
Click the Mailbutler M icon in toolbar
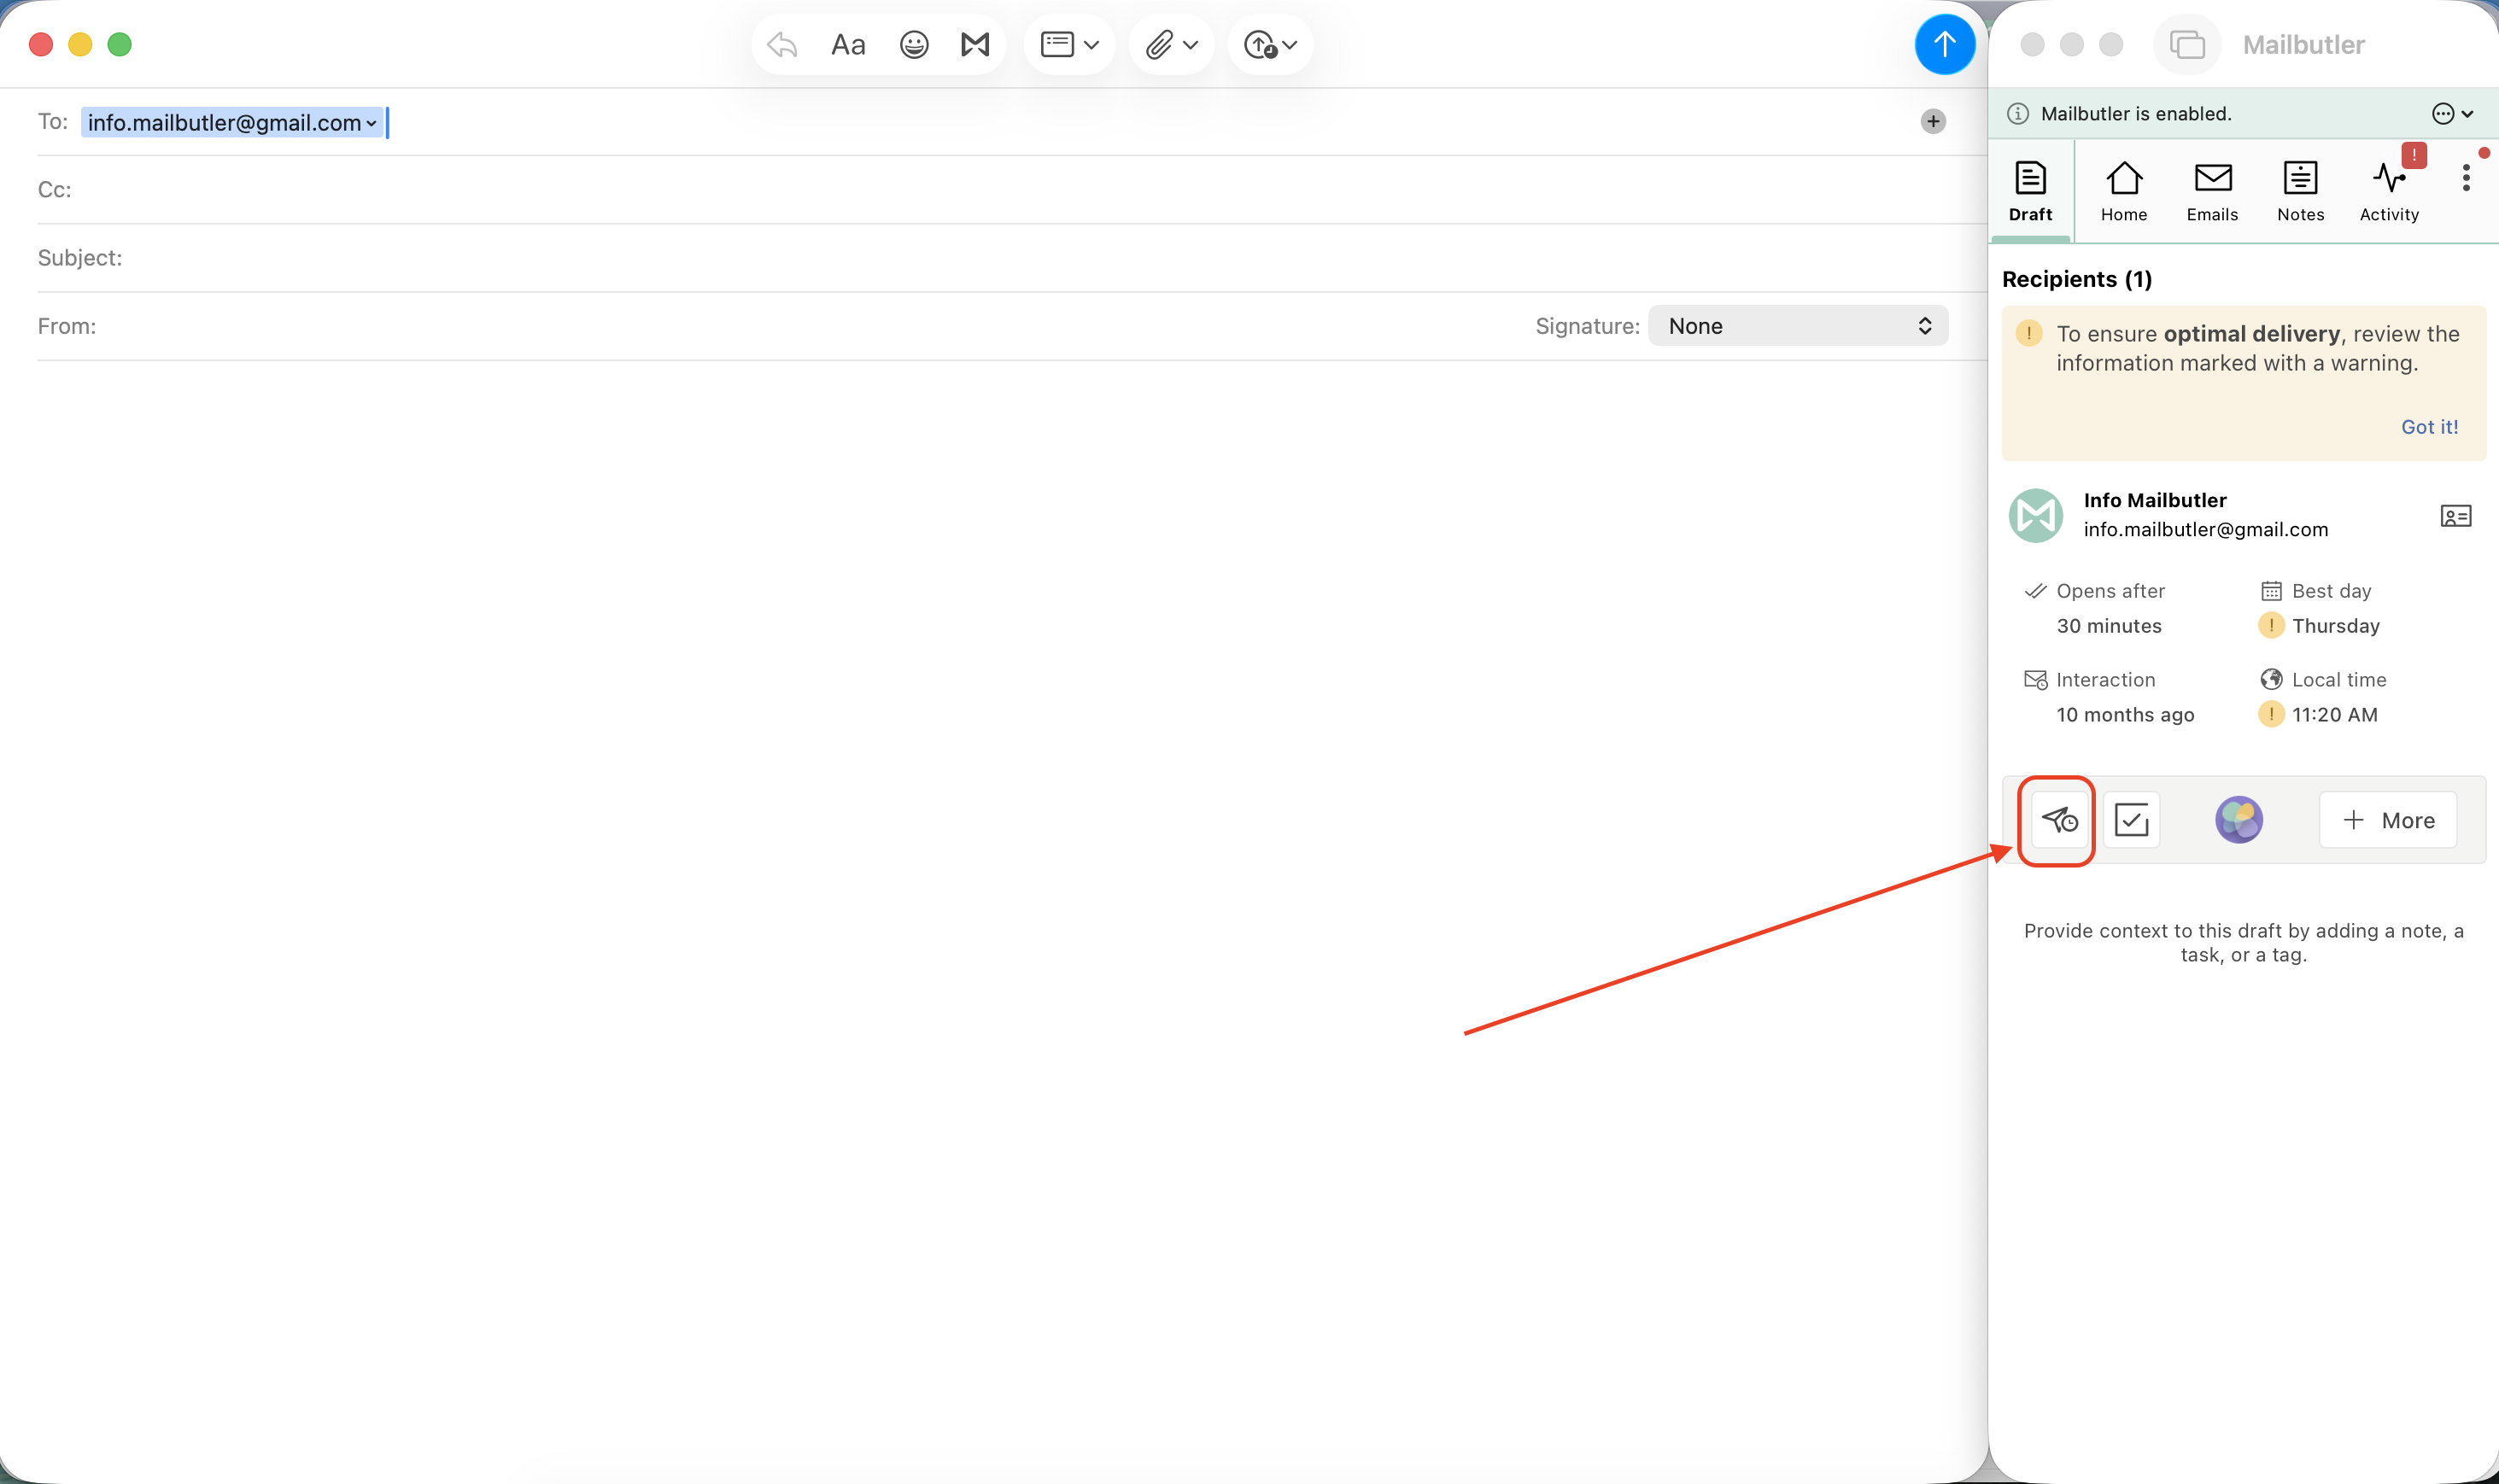975,44
